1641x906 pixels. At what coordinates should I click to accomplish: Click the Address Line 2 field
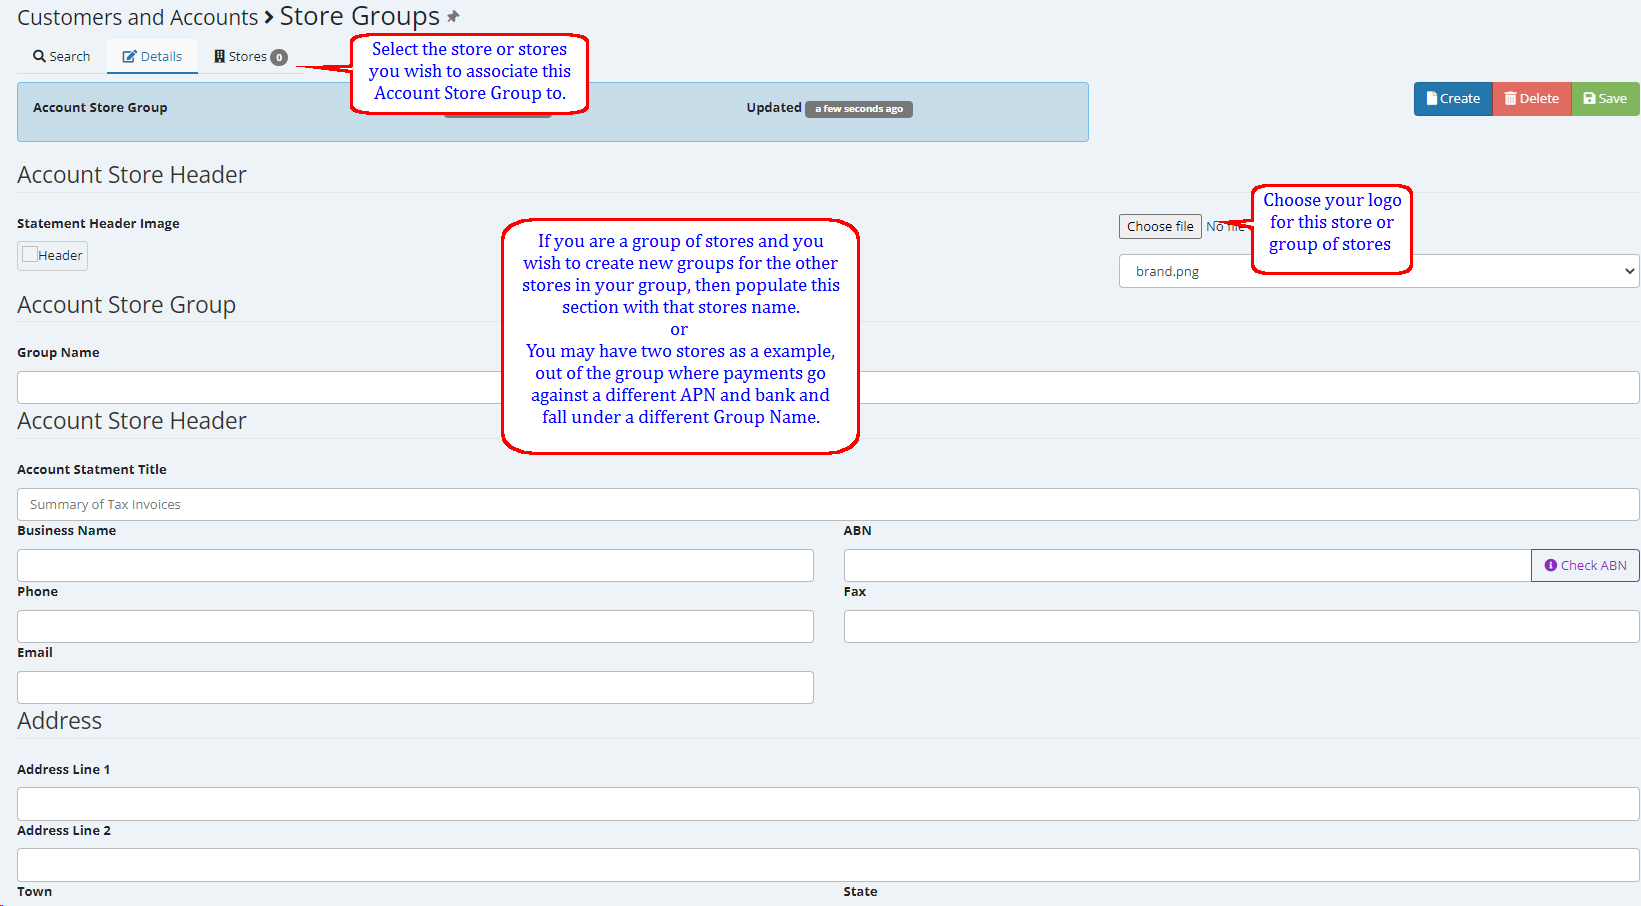[828, 865]
